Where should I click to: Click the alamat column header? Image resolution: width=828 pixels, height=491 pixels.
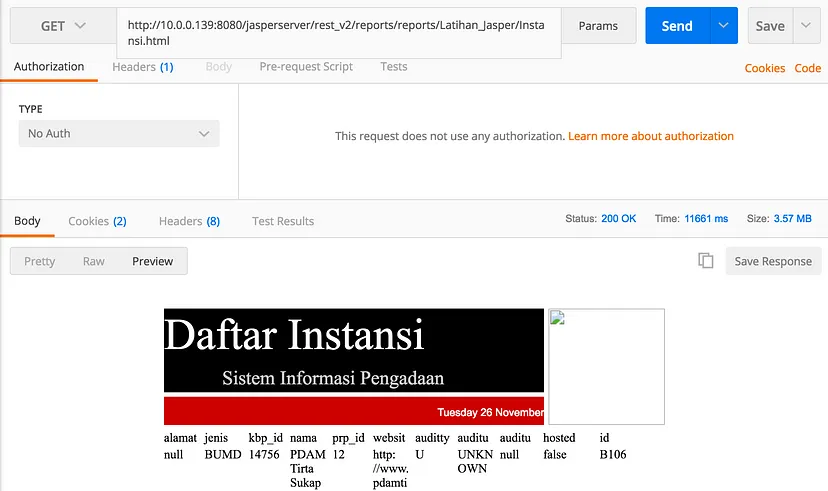tap(180, 438)
